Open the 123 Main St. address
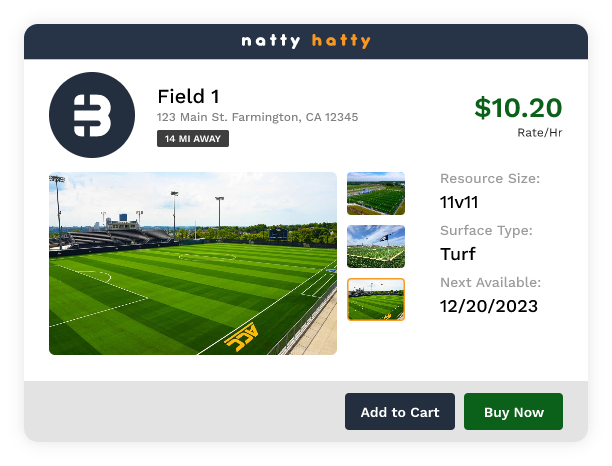The width and height of the screenshot is (612, 466). pyautogui.click(x=257, y=118)
